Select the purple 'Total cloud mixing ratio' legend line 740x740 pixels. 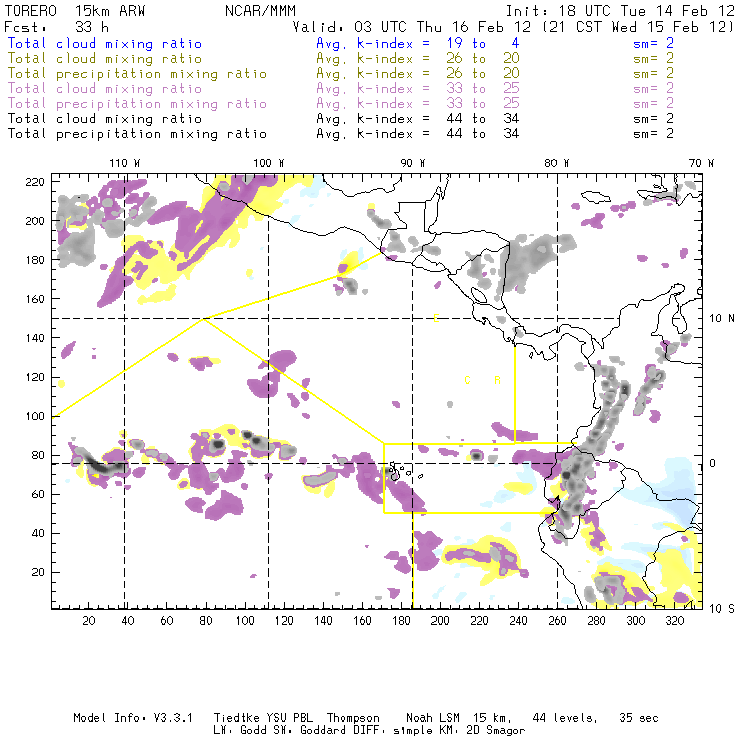pos(105,89)
